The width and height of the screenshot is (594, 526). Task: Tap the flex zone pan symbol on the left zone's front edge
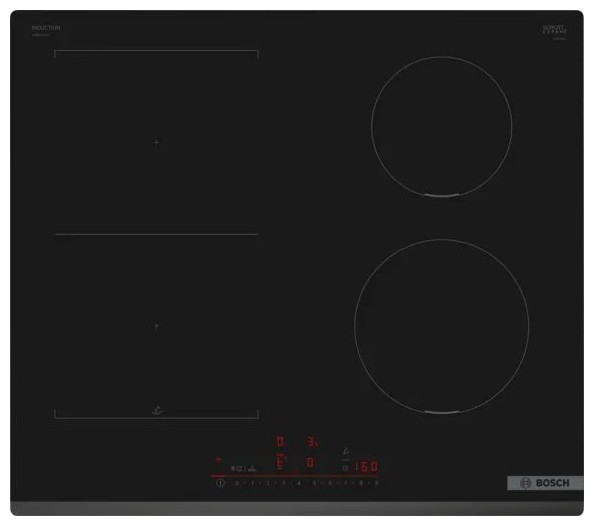click(x=157, y=410)
